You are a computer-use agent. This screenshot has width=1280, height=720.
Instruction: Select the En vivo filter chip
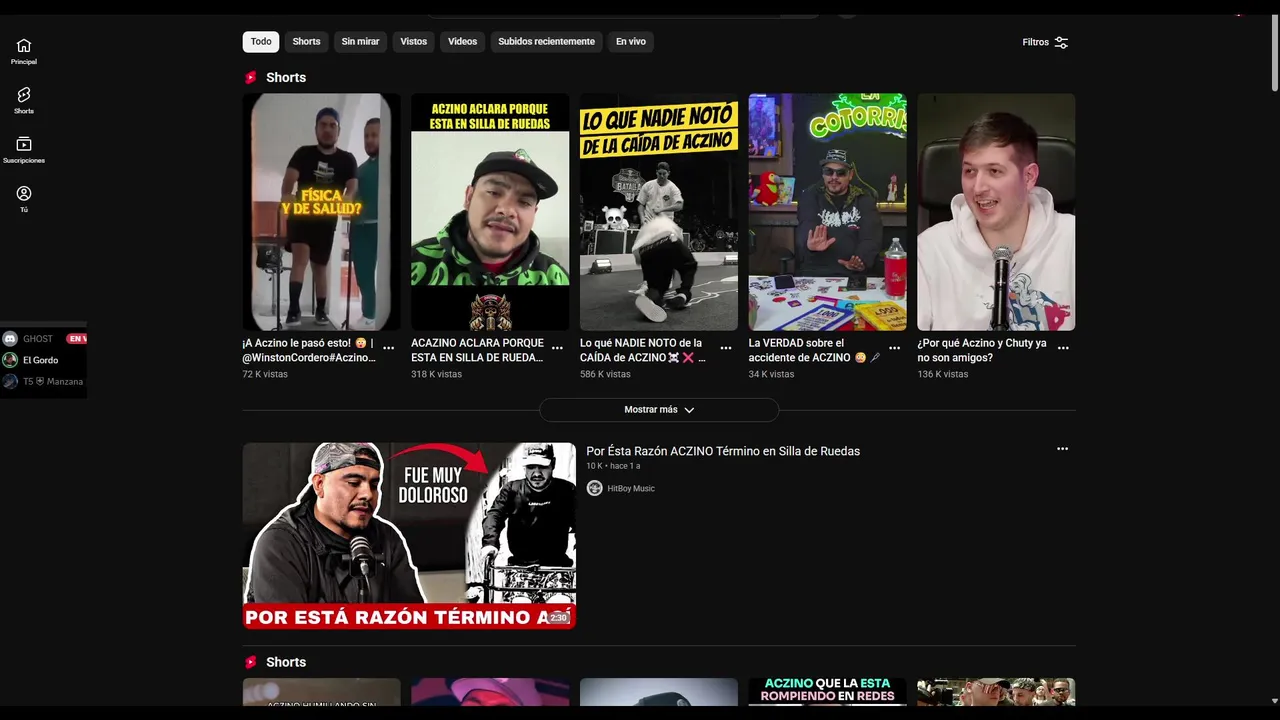630,42
